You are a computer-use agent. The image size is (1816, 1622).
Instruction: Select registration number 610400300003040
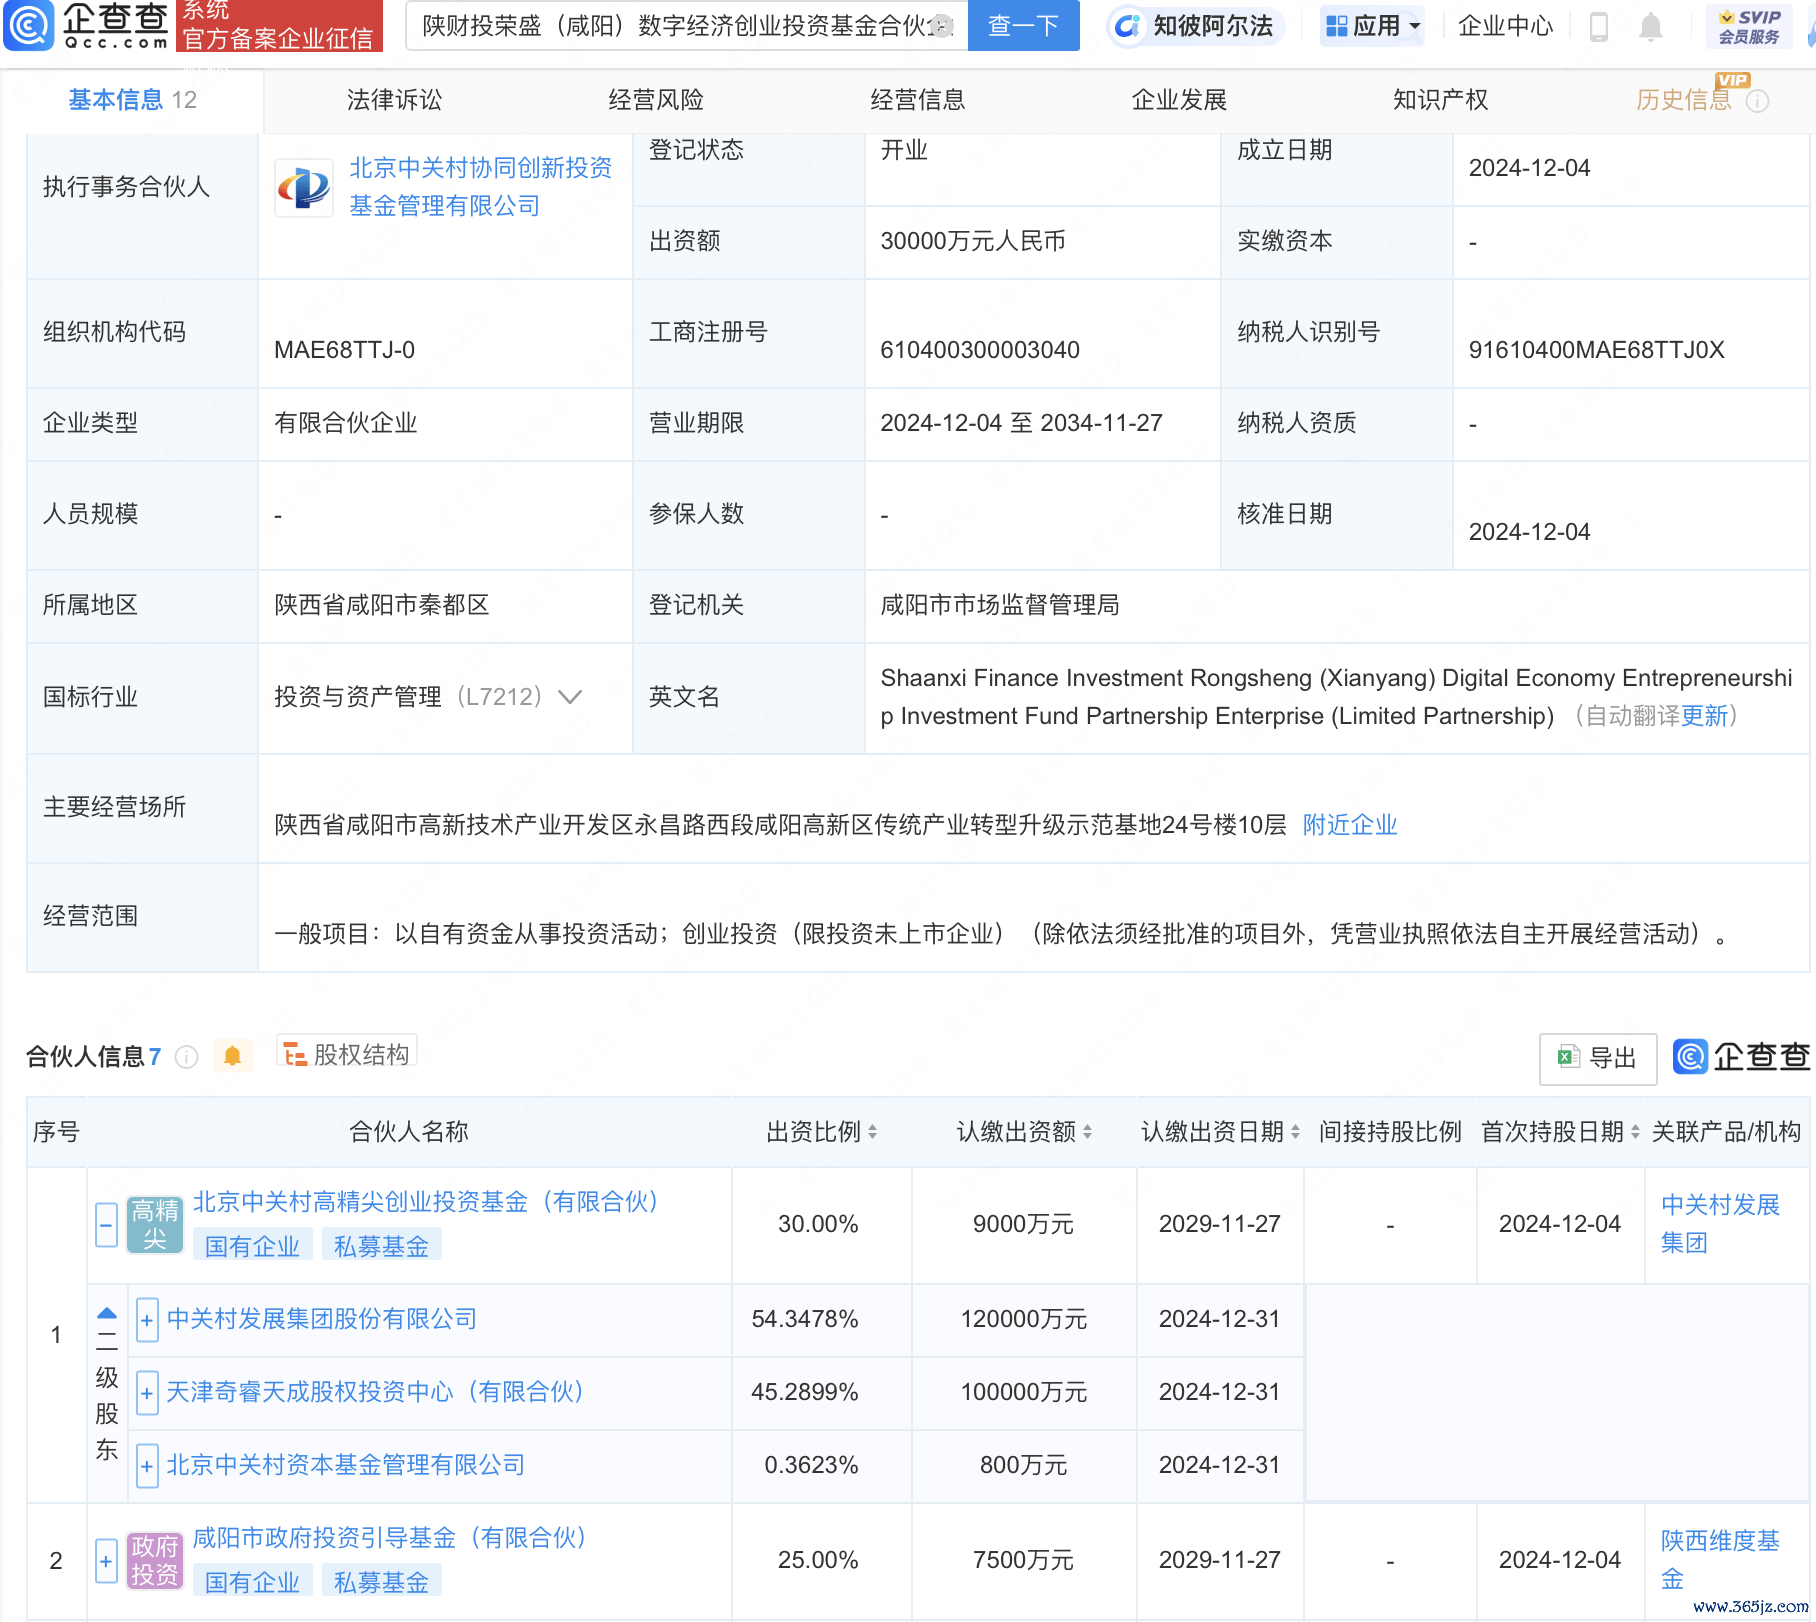click(x=980, y=350)
